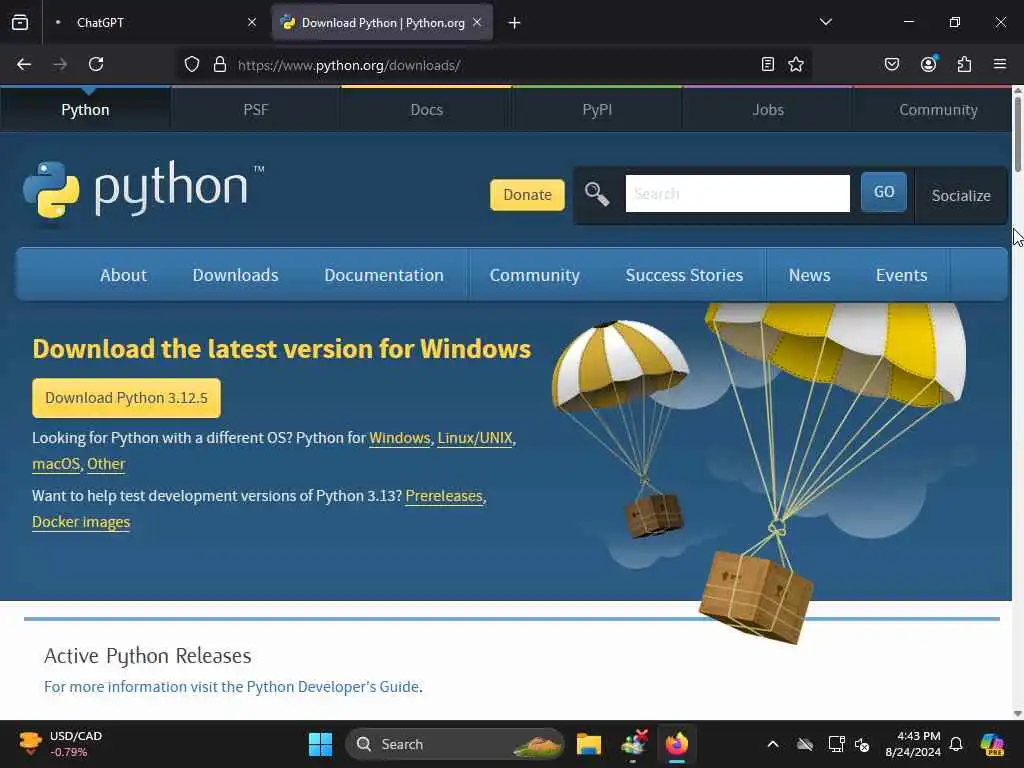The image size is (1024, 768).
Task: Open Copilot preview icon in taskbar
Action: pyautogui.click(x=992, y=744)
